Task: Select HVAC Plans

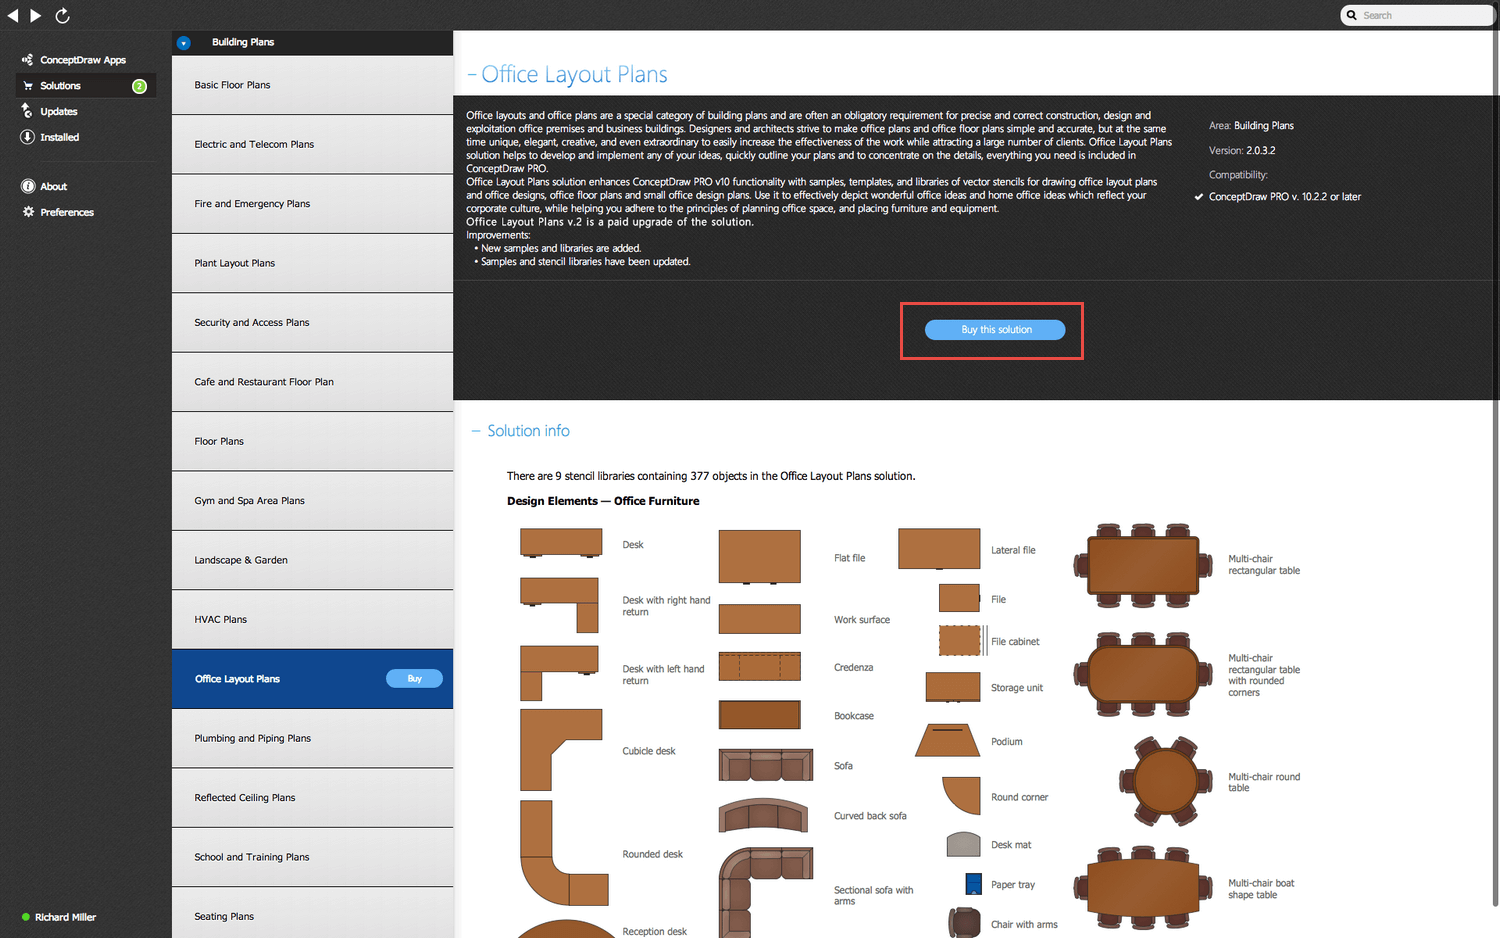Action: [312, 619]
